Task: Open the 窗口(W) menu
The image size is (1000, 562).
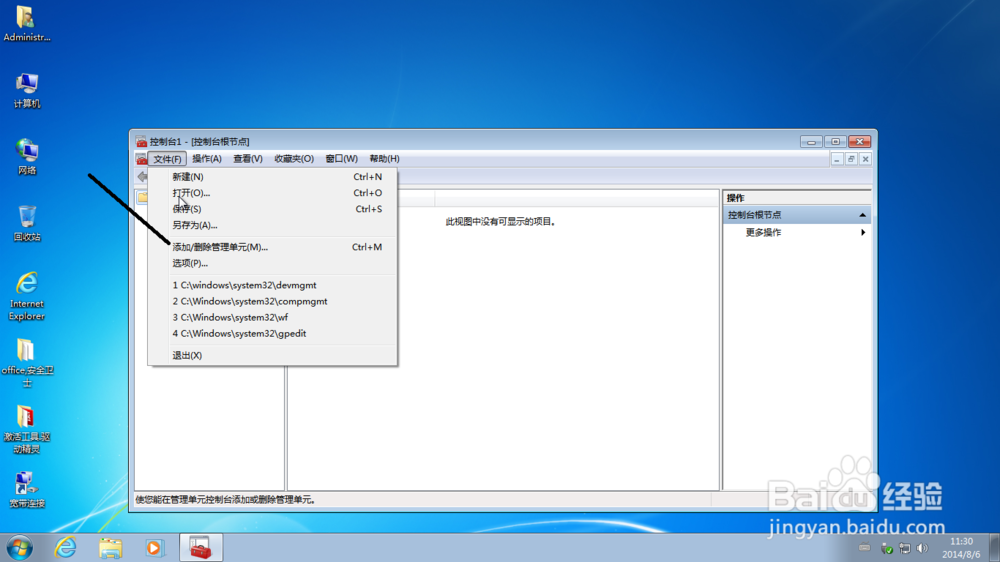Action: [x=341, y=159]
